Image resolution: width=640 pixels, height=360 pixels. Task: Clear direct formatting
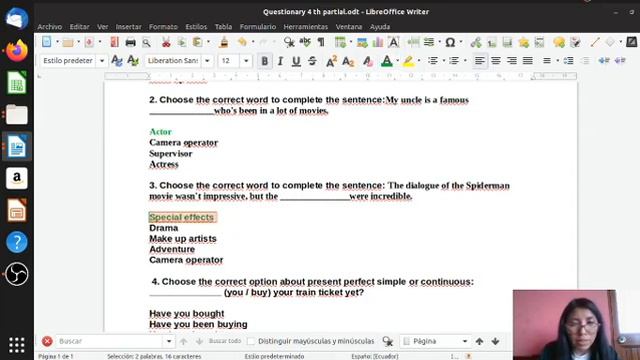click(368, 61)
